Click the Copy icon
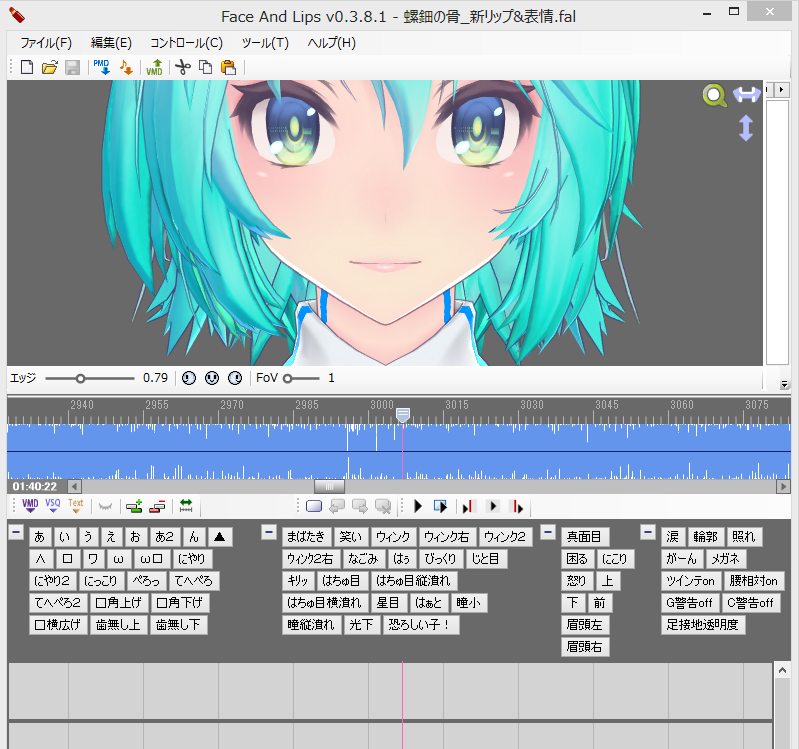Viewport: 799px width, 749px height. [x=205, y=67]
